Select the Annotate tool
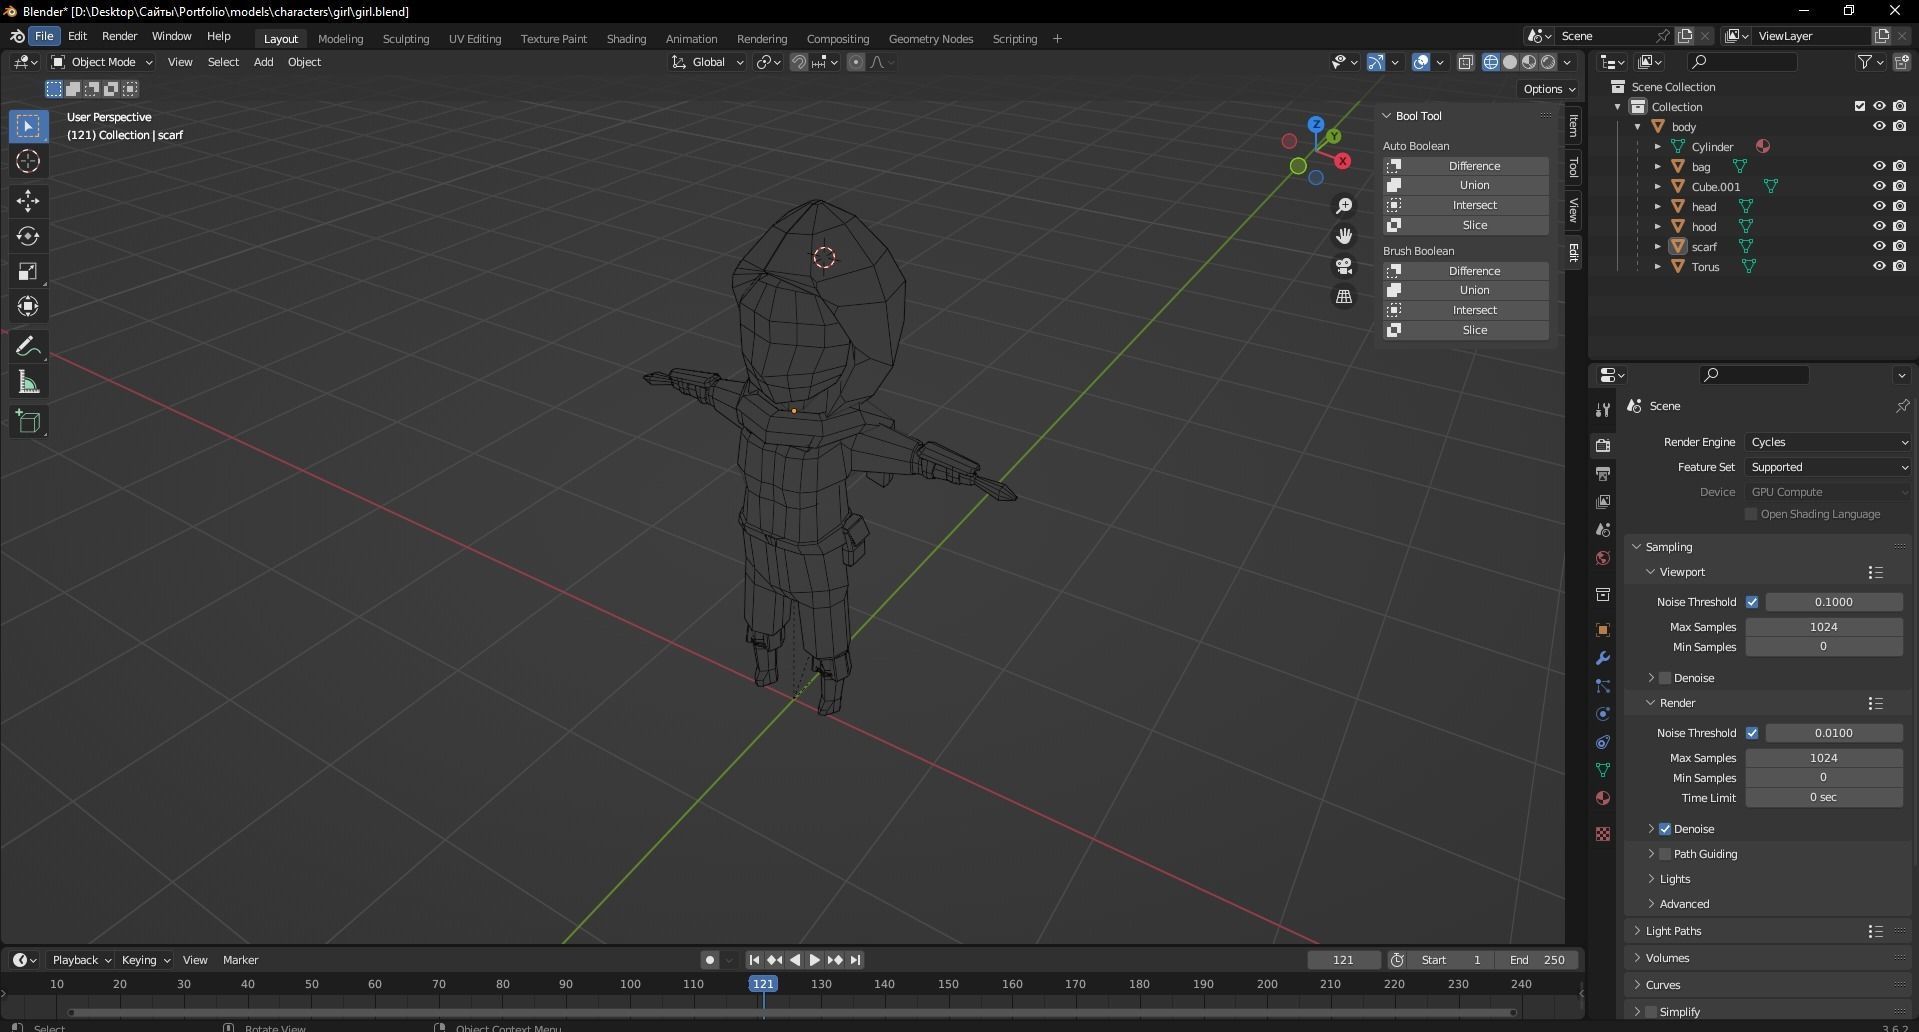The width and height of the screenshot is (1919, 1032). point(28,347)
